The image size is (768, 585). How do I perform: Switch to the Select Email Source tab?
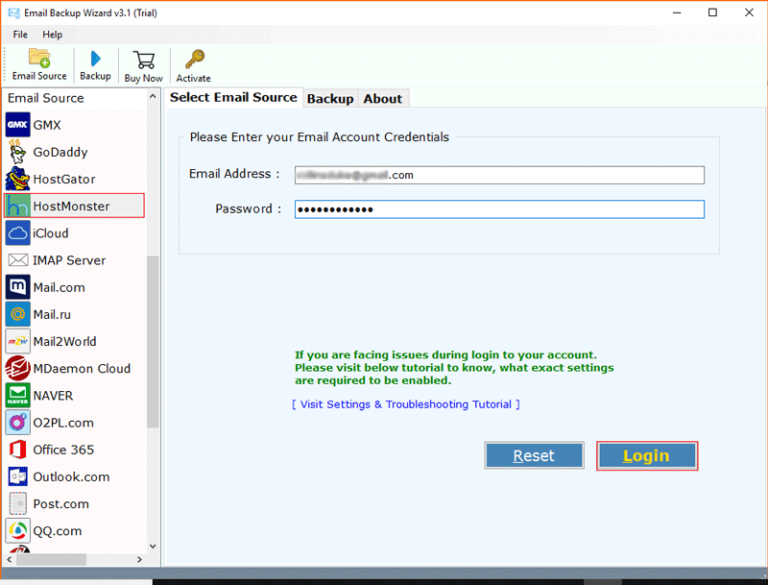234,97
